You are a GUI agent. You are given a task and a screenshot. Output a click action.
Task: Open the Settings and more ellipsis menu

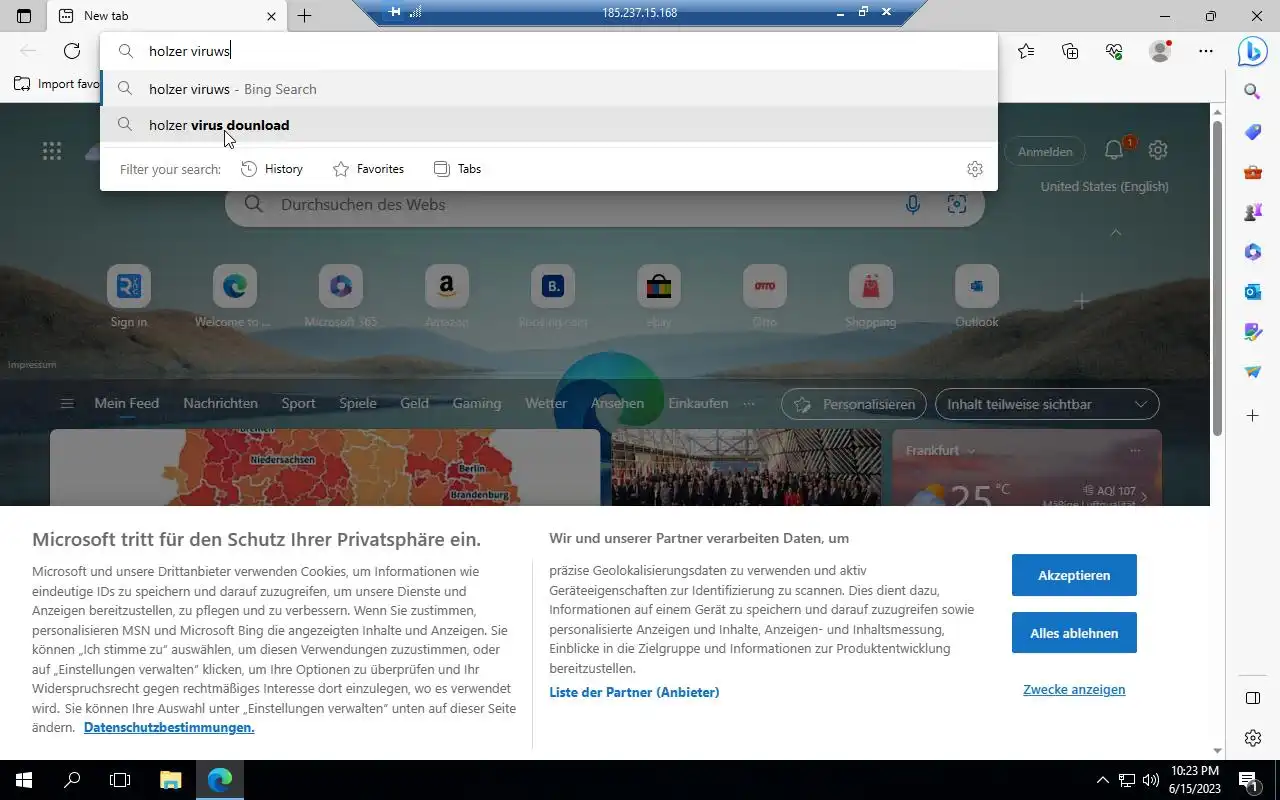1206,51
